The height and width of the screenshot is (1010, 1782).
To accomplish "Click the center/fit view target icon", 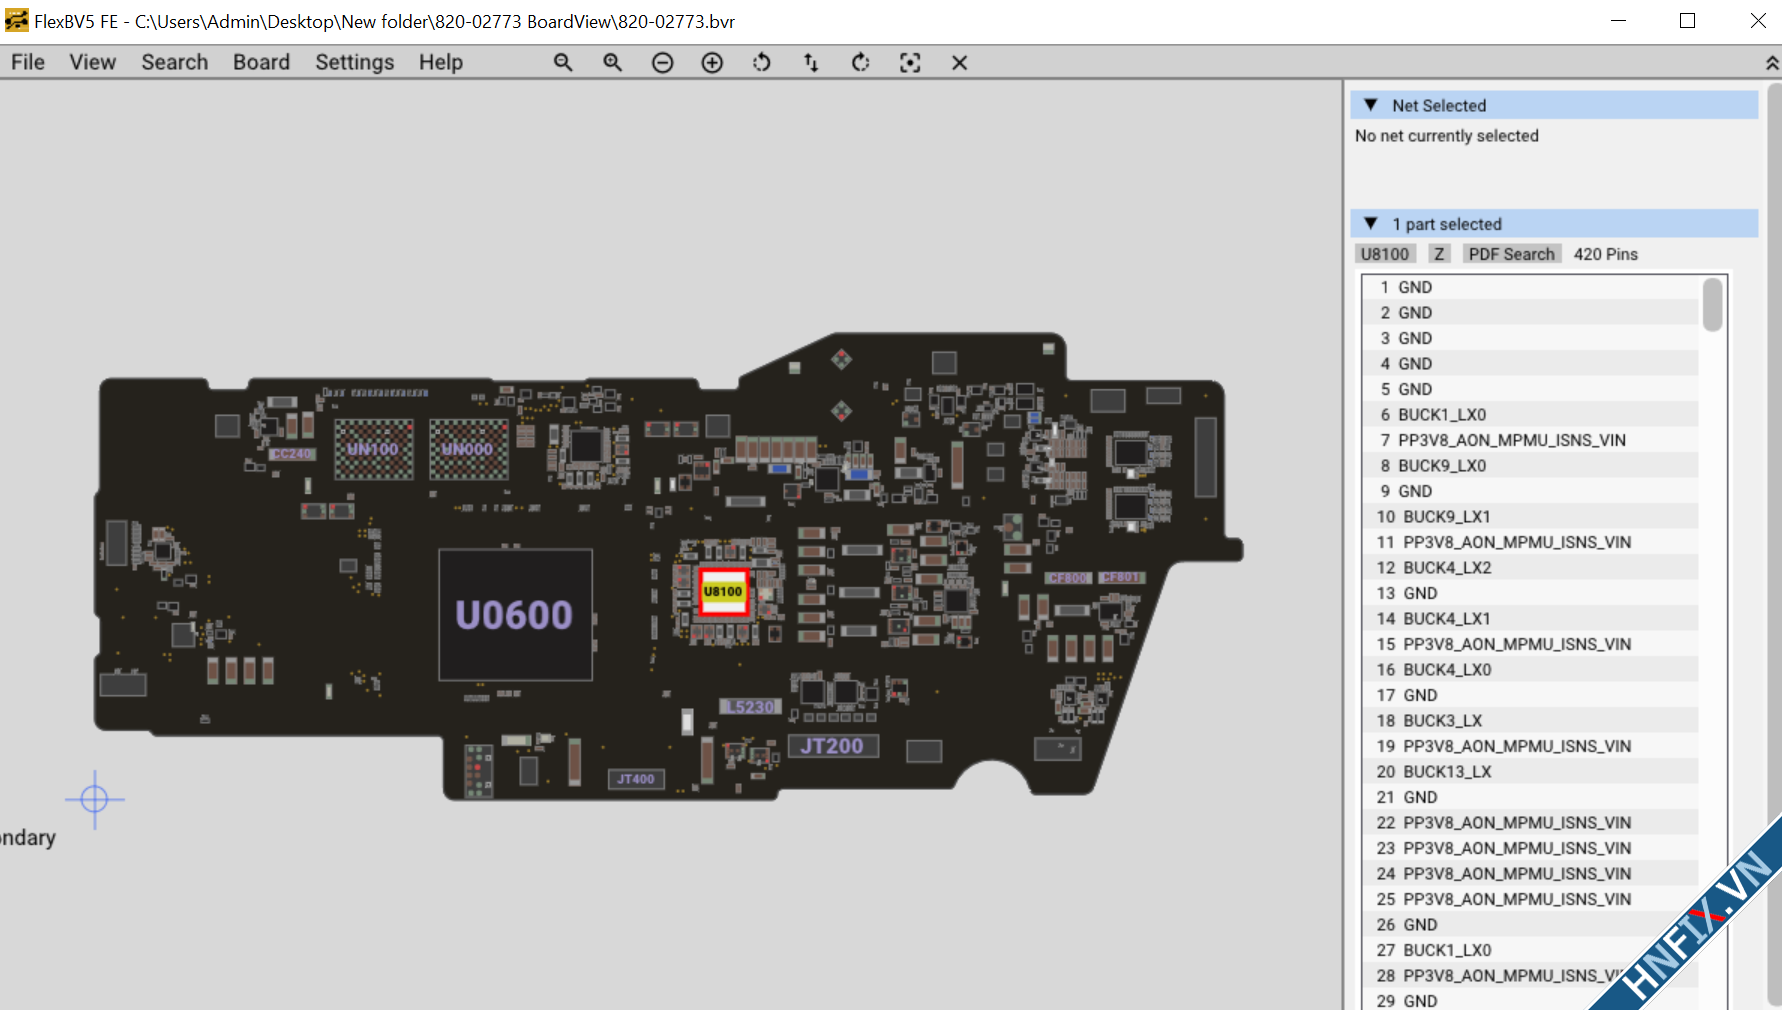I will tap(910, 63).
